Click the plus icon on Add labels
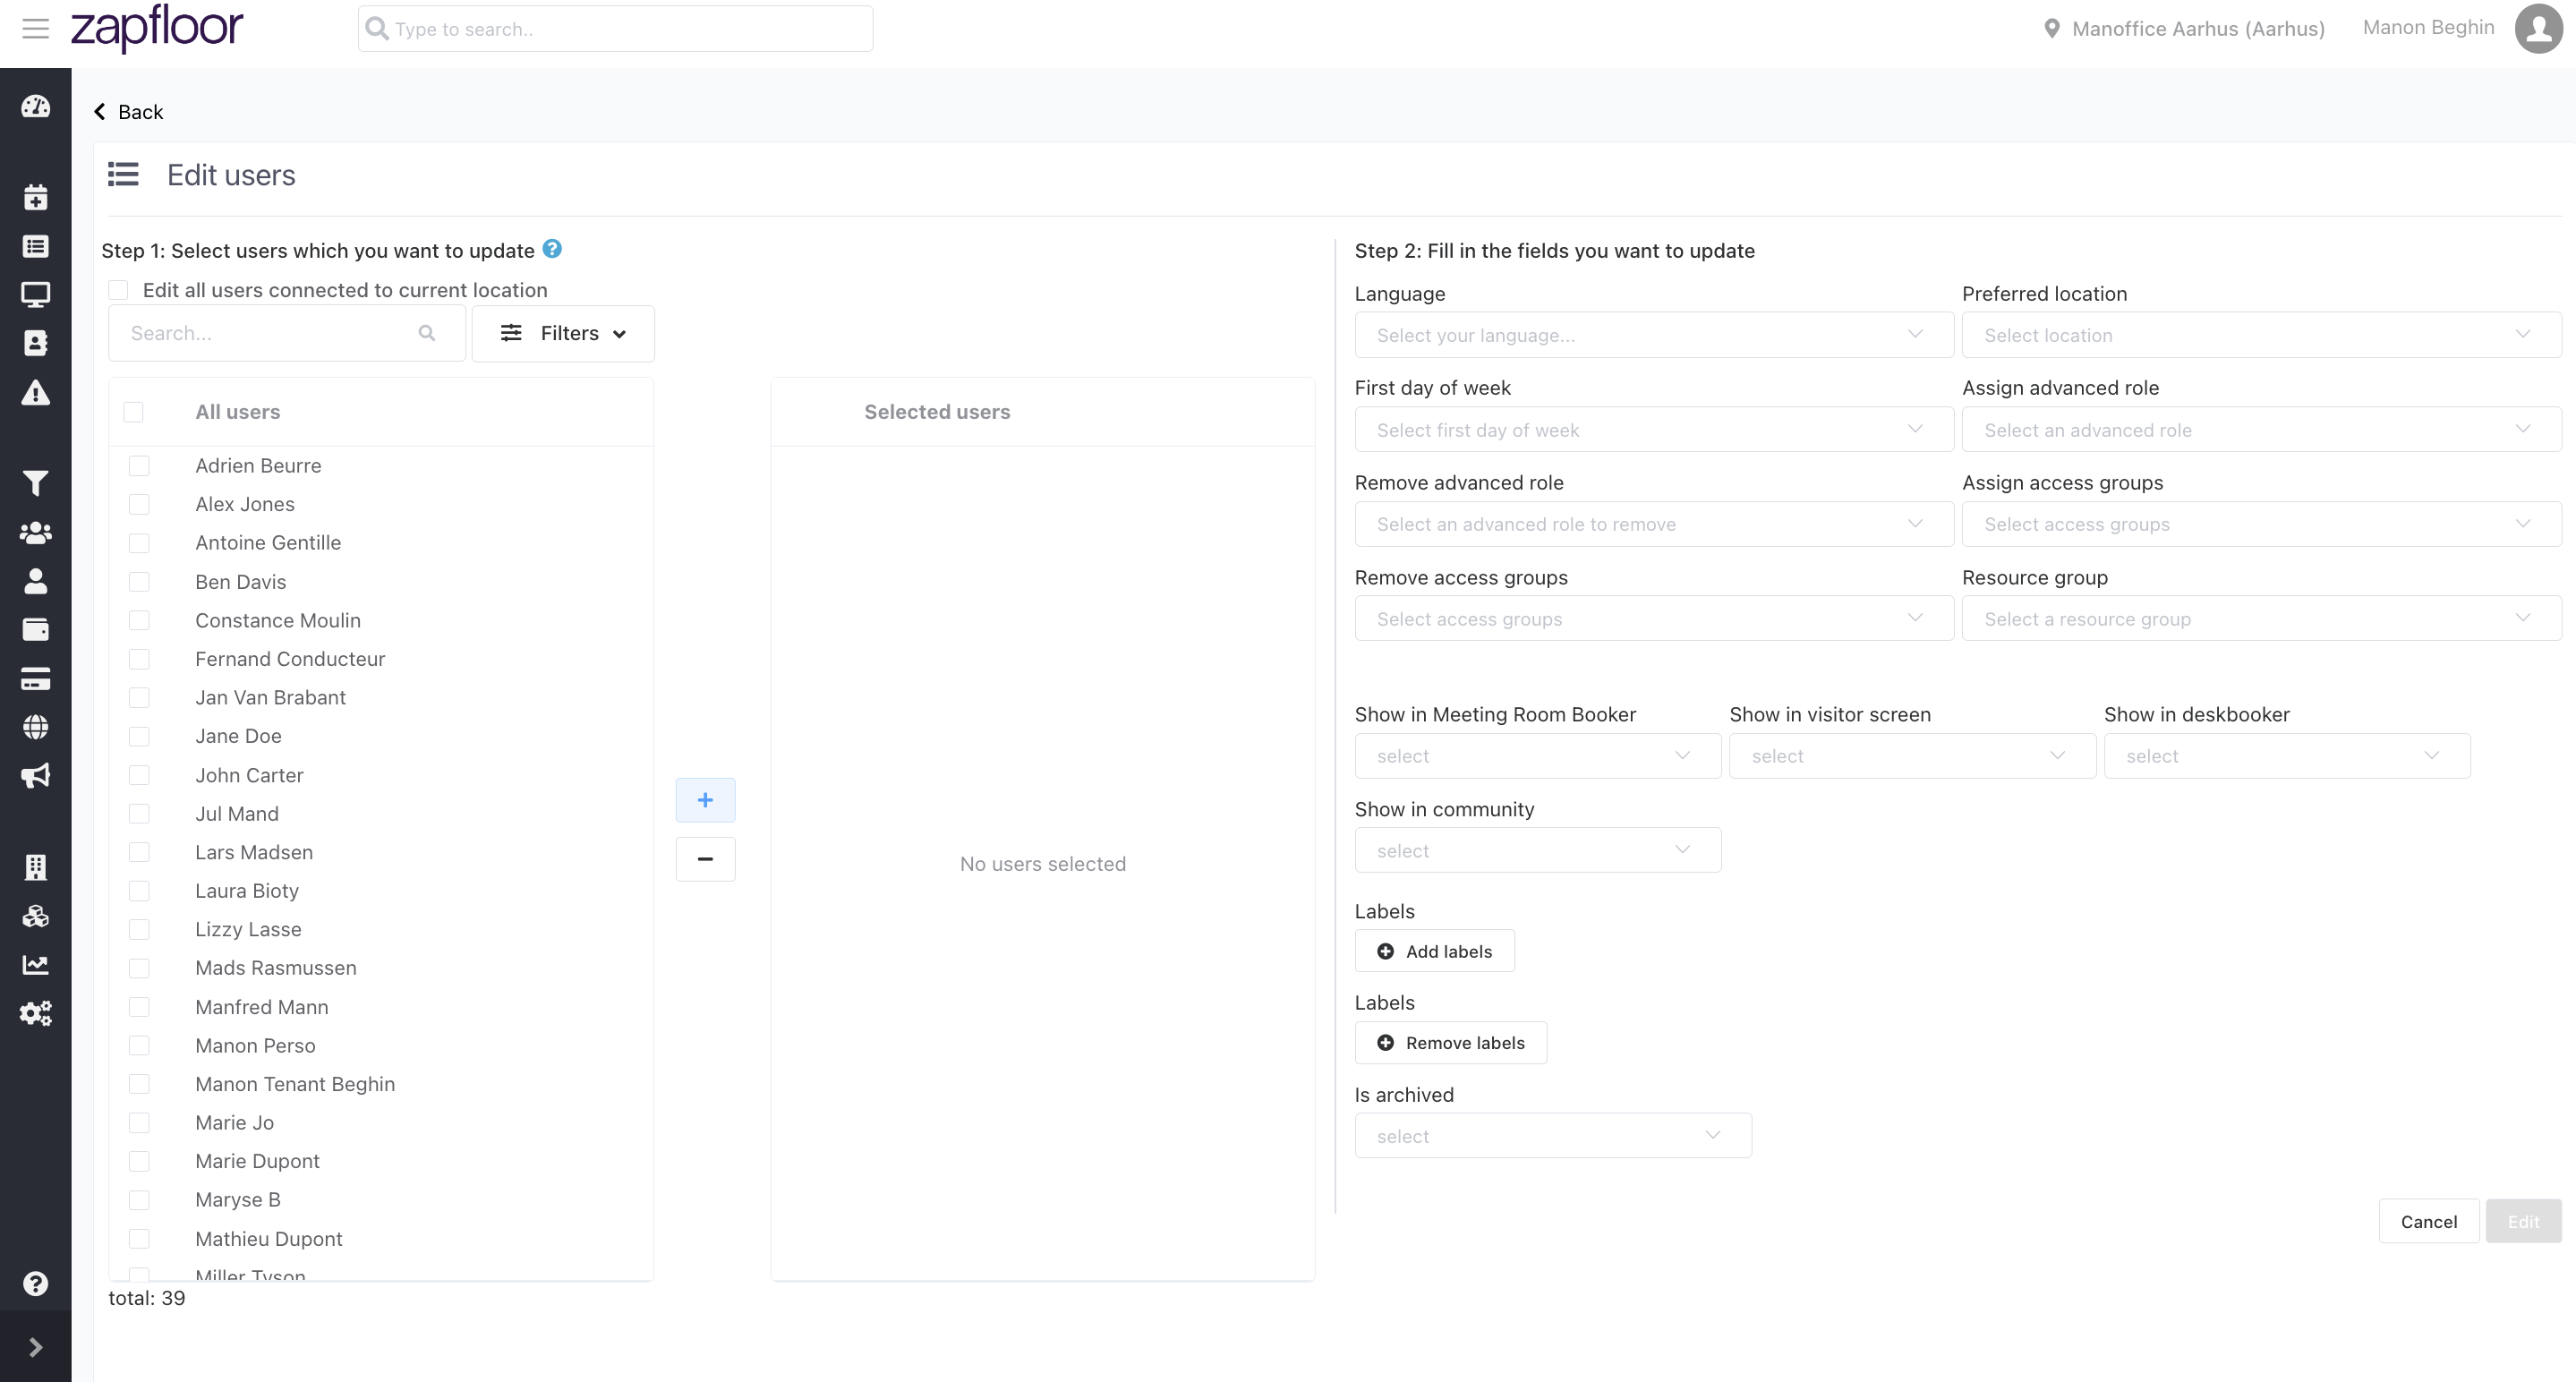Image resolution: width=2576 pixels, height=1382 pixels. coord(1385,951)
